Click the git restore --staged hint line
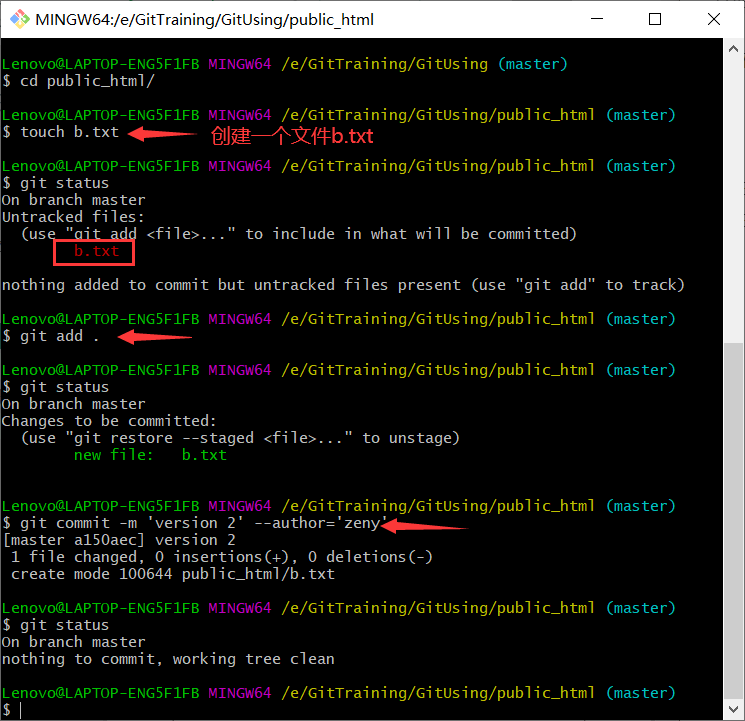Image resolution: width=745 pixels, height=721 pixels. 240,438
